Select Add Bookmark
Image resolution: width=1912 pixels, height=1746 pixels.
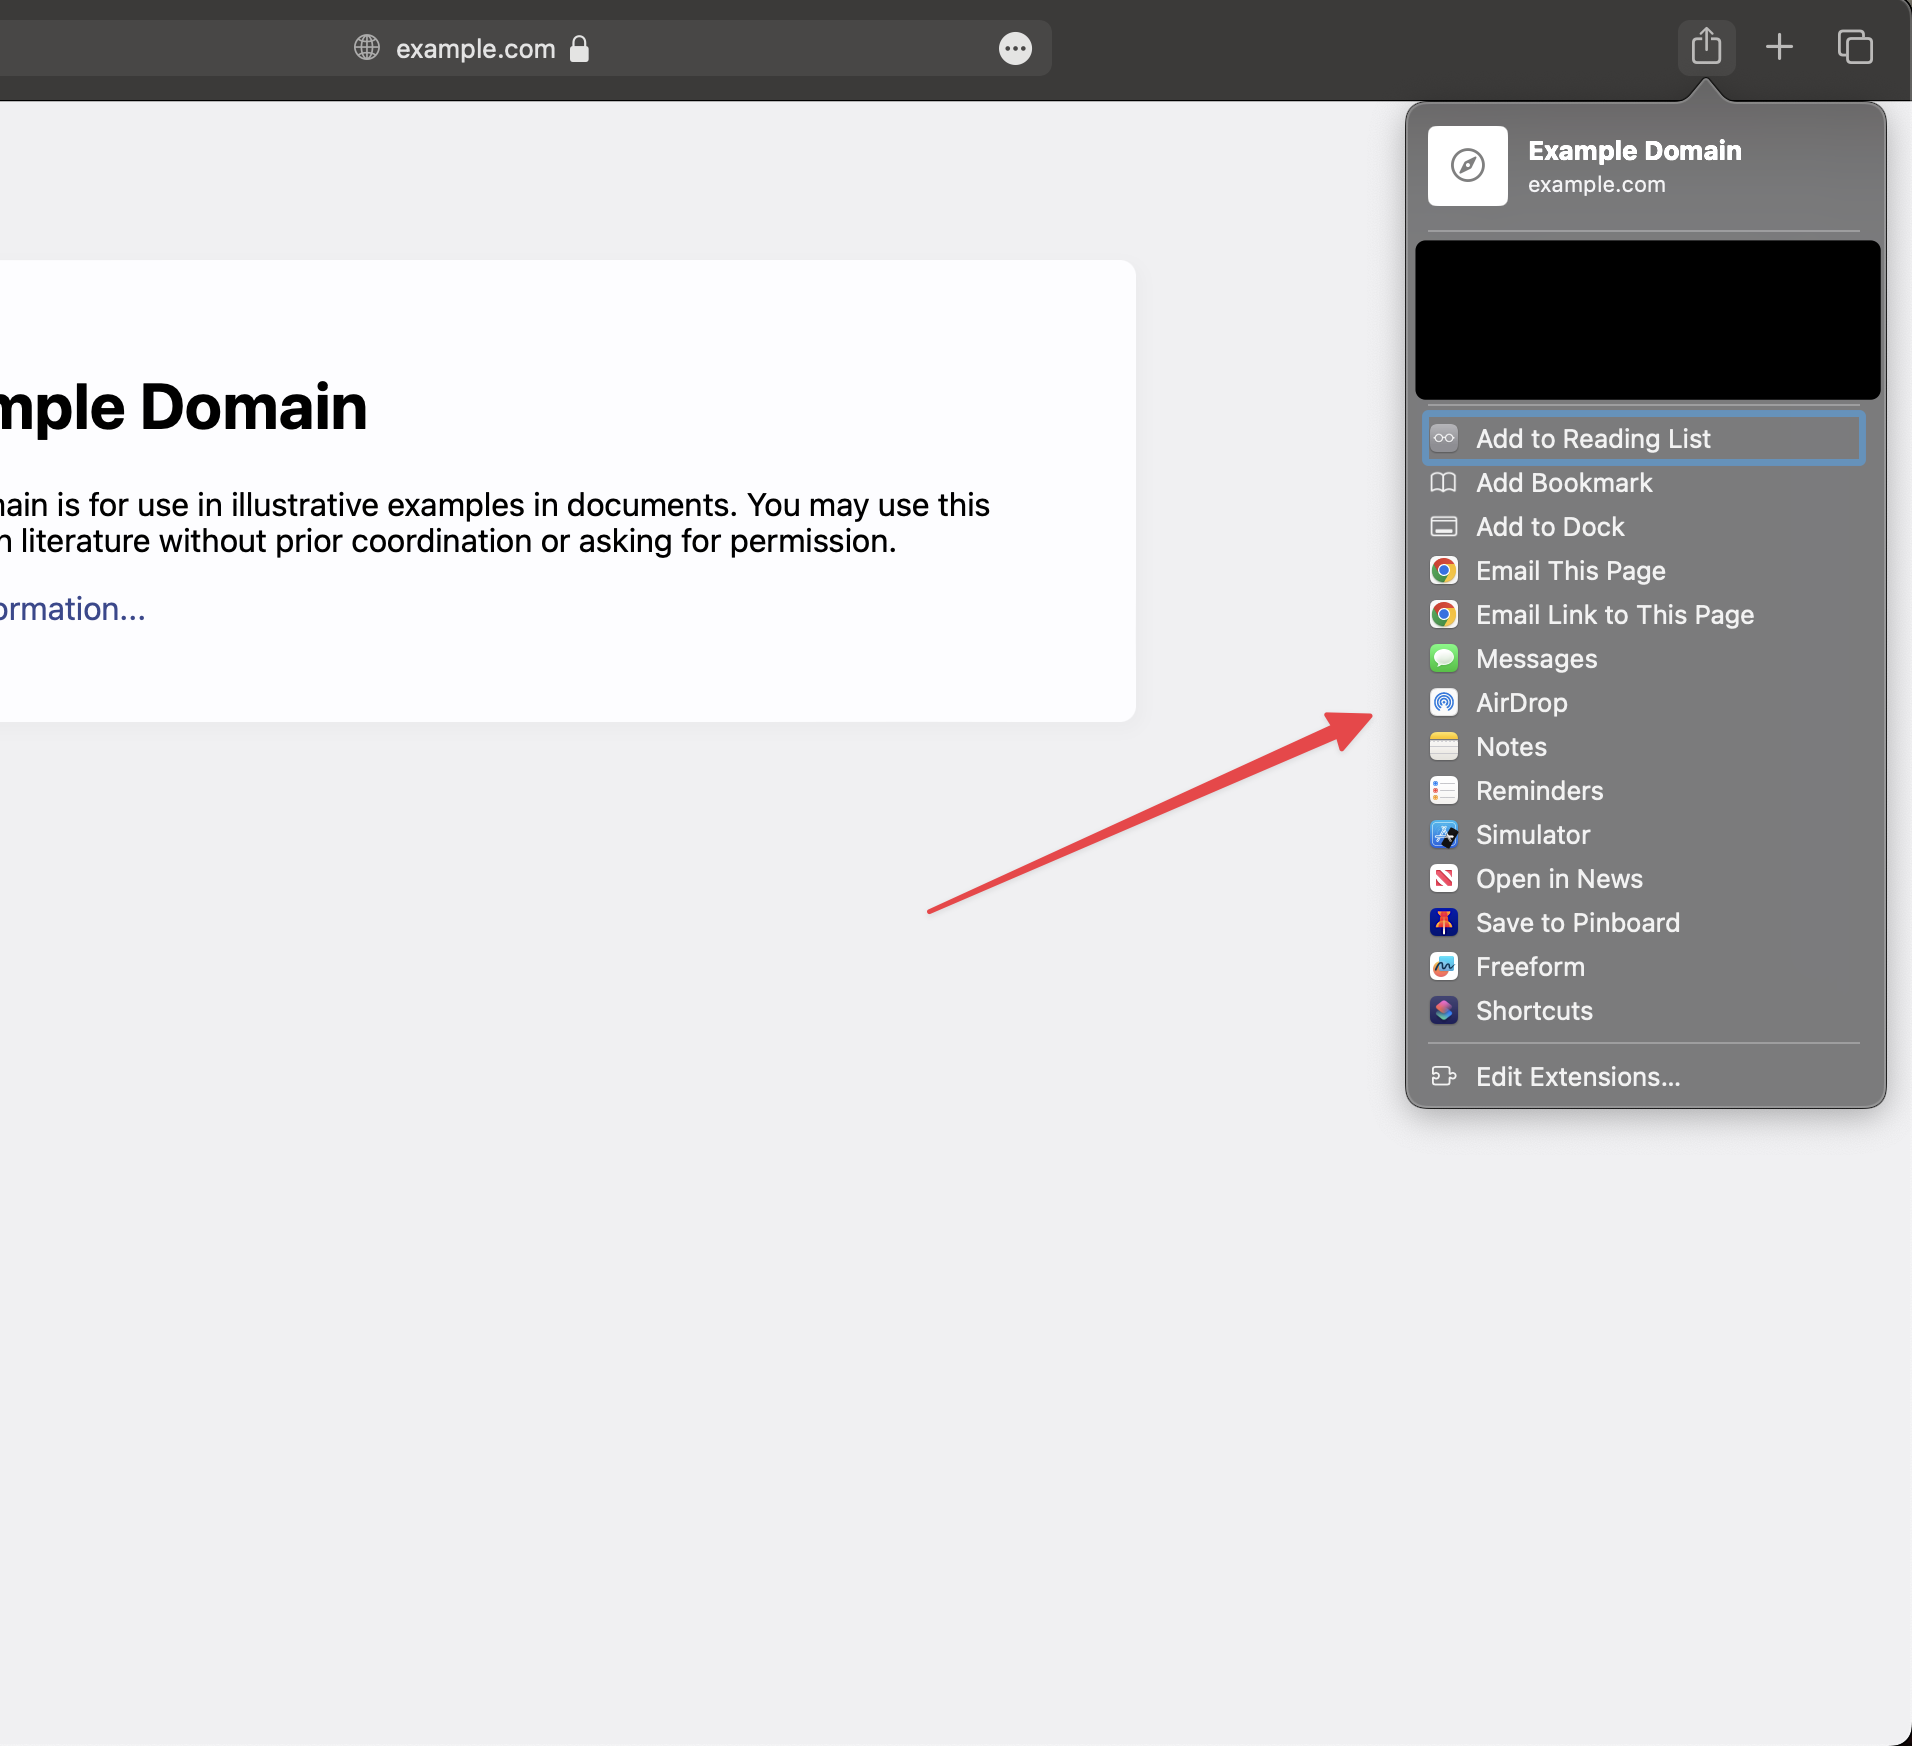(x=1564, y=483)
